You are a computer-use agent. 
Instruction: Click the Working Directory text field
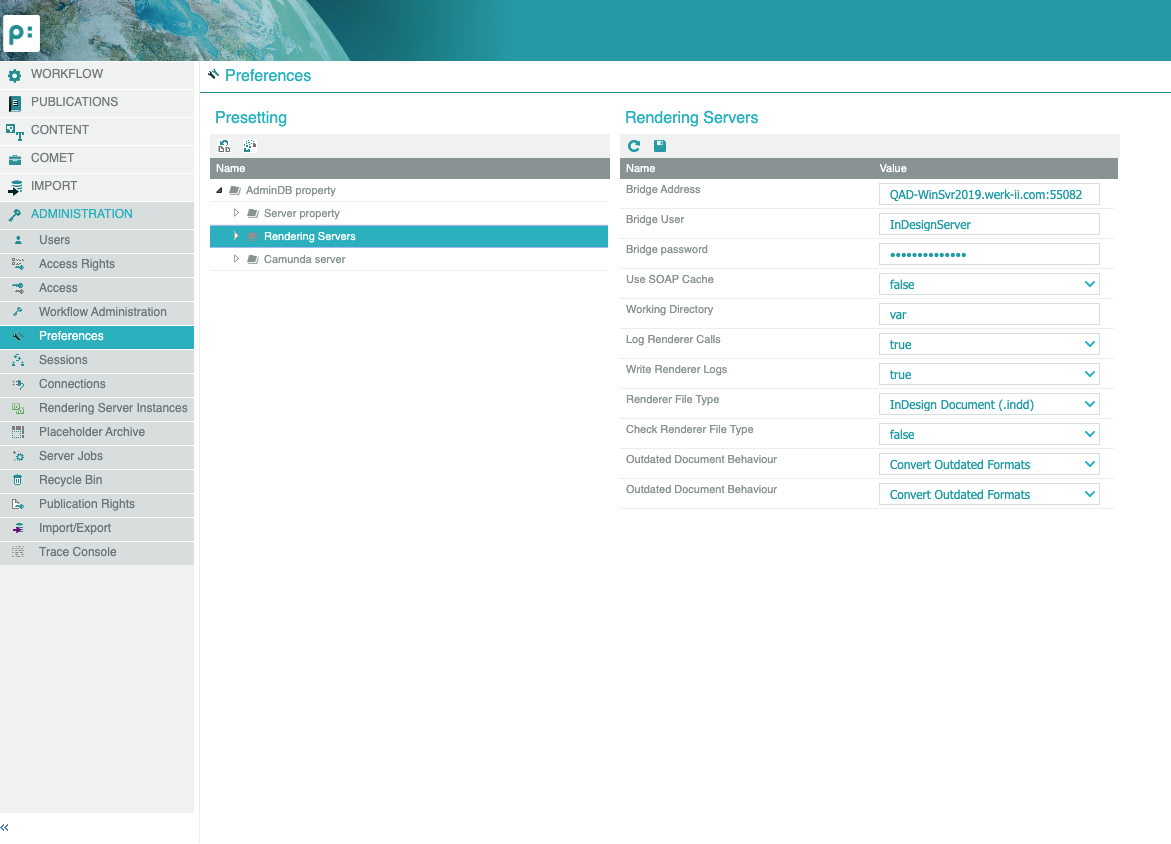[x=988, y=315]
